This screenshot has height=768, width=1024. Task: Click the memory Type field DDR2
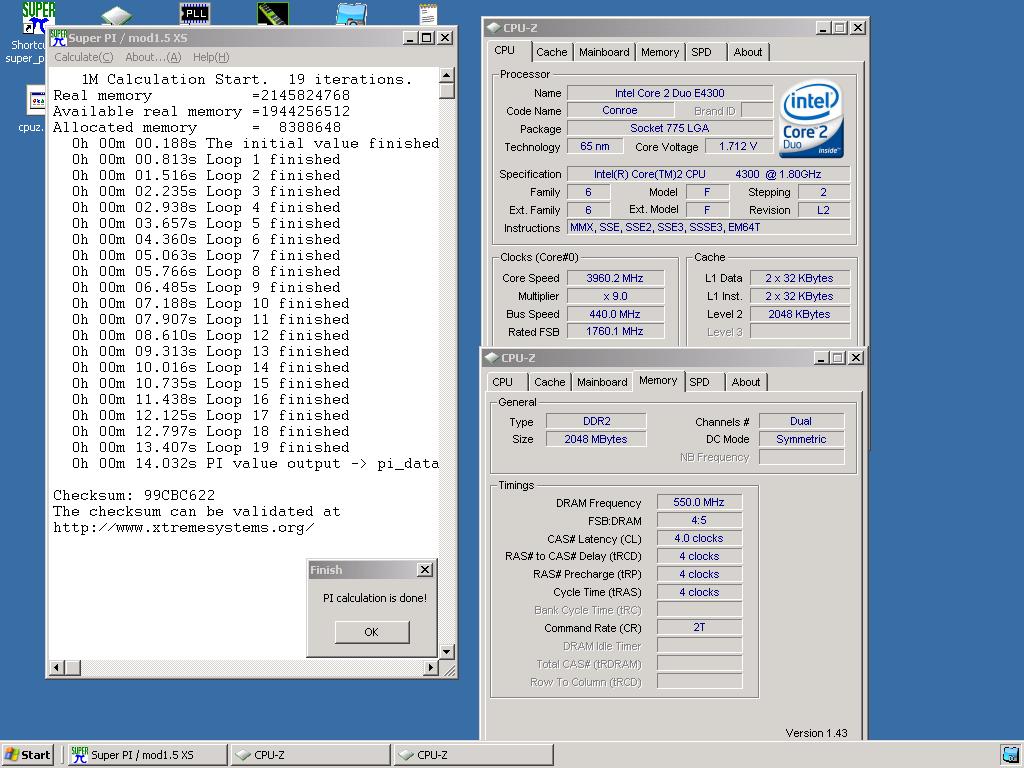[x=596, y=421]
